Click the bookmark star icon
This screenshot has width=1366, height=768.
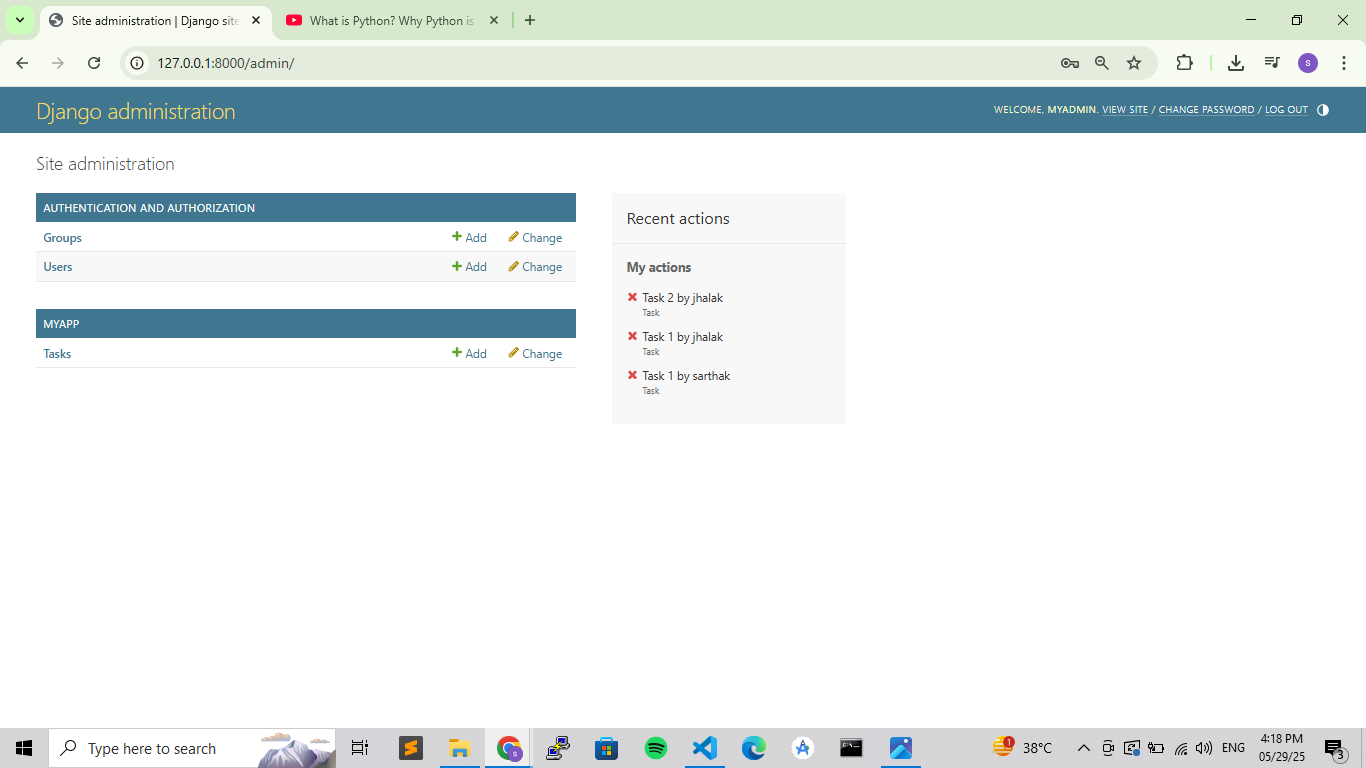tap(1134, 63)
